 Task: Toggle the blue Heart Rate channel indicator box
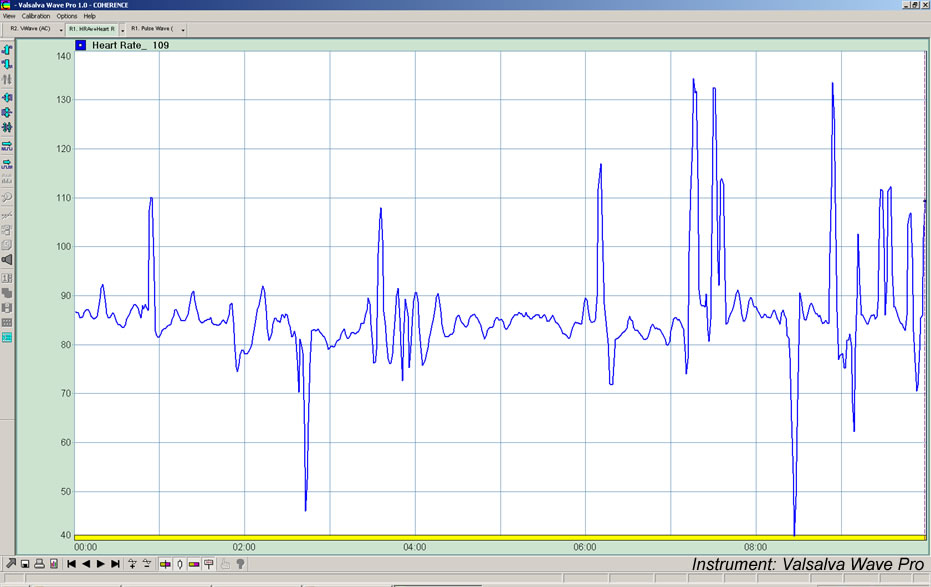(80, 45)
